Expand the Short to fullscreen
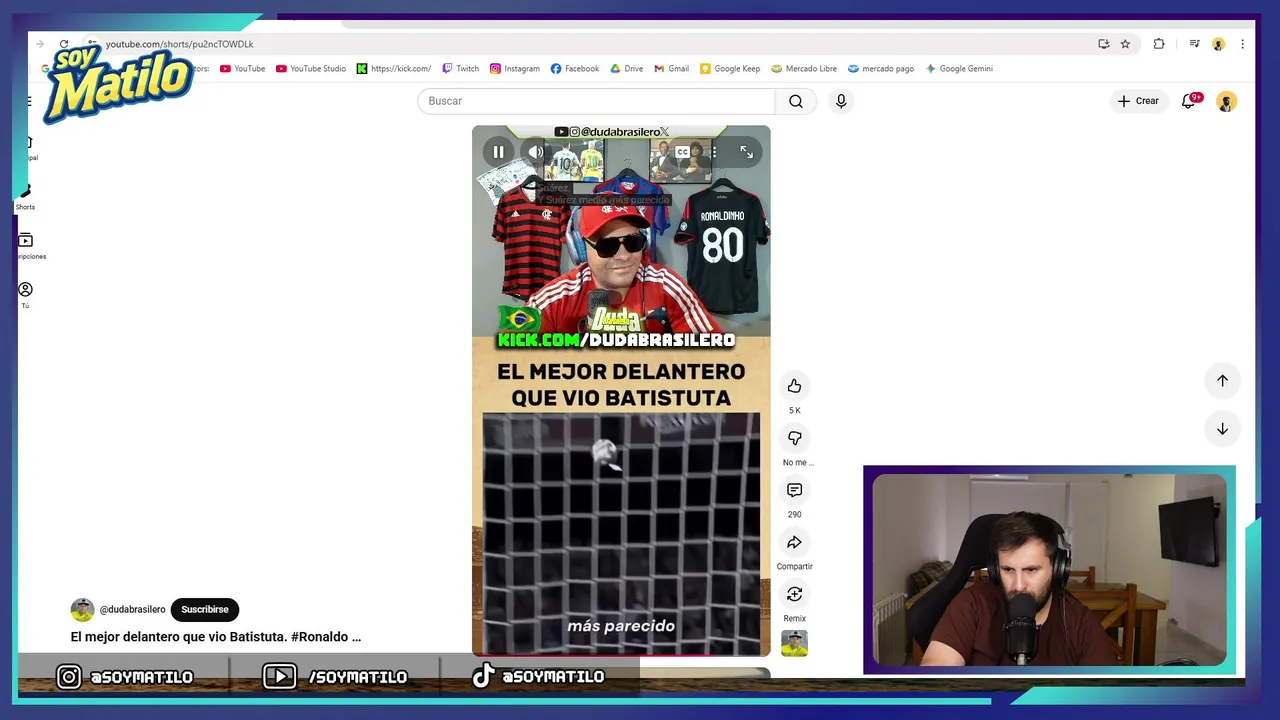1280x720 pixels. point(746,152)
